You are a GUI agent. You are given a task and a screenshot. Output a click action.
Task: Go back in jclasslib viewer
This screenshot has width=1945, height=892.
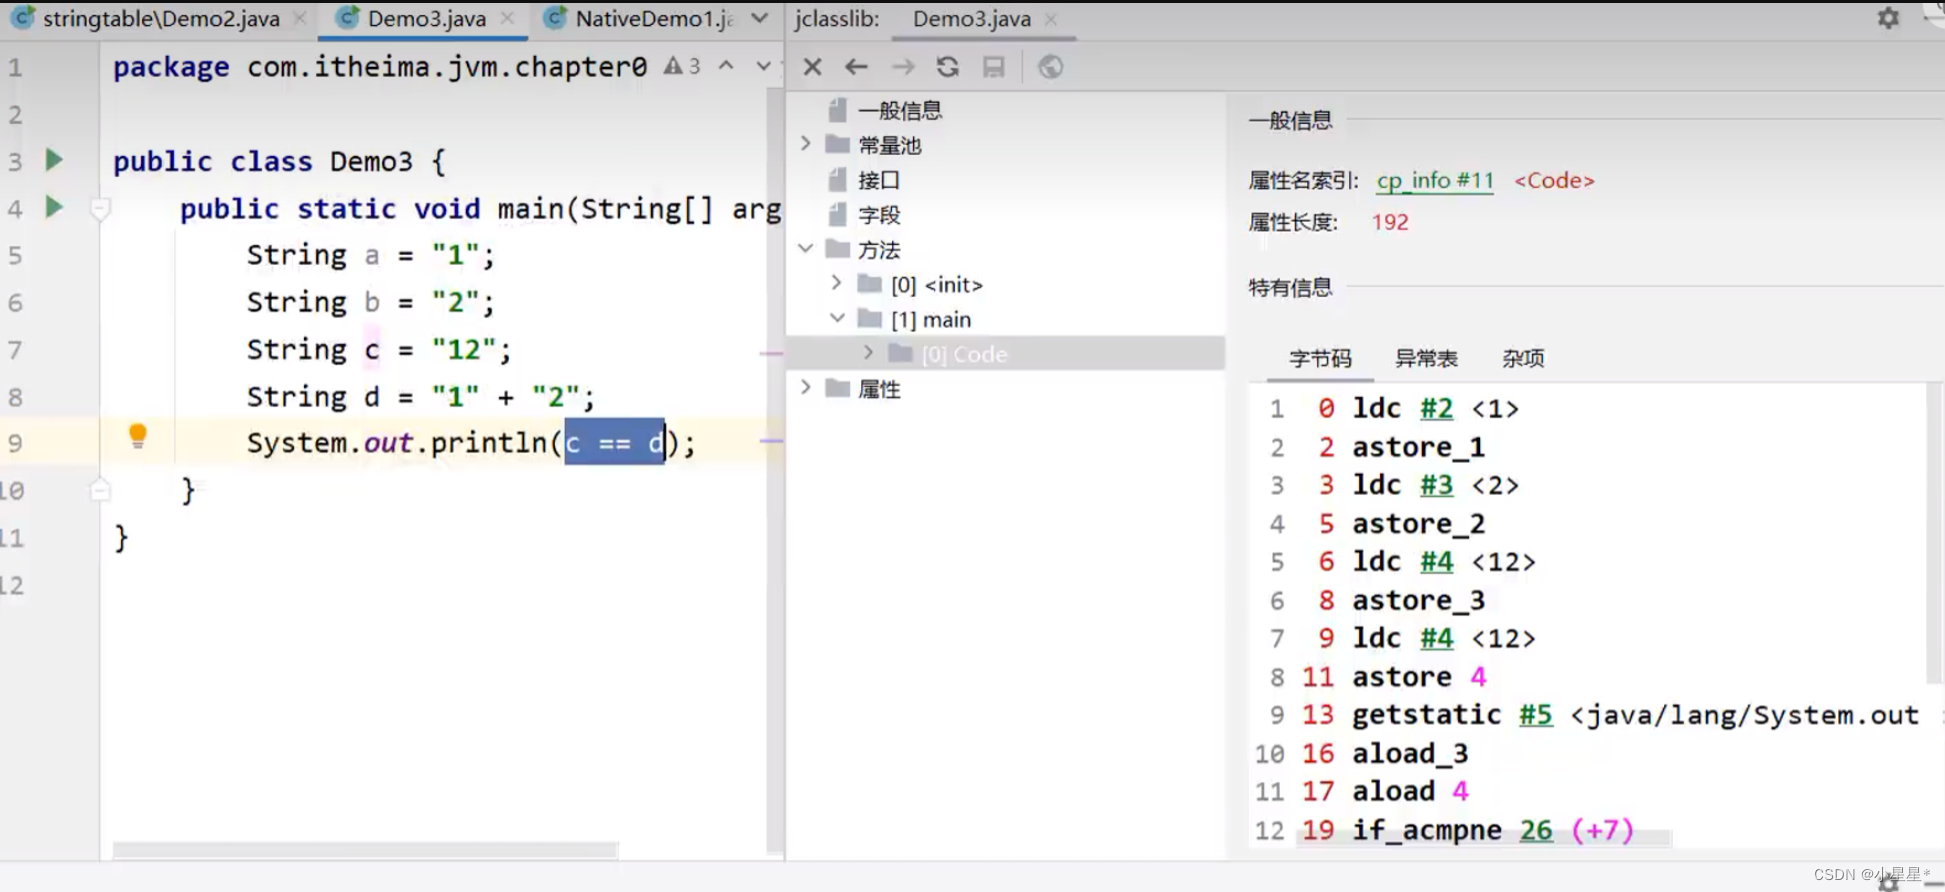pos(856,67)
